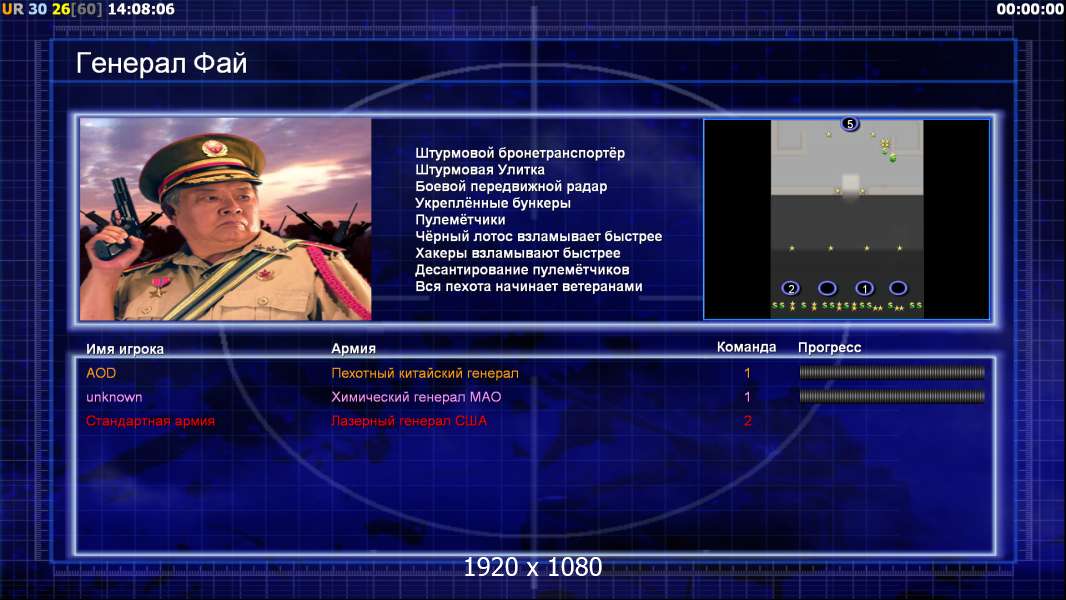The height and width of the screenshot is (600, 1066).
Task: Click 'Пулемётчики' line
Action: tap(460, 219)
